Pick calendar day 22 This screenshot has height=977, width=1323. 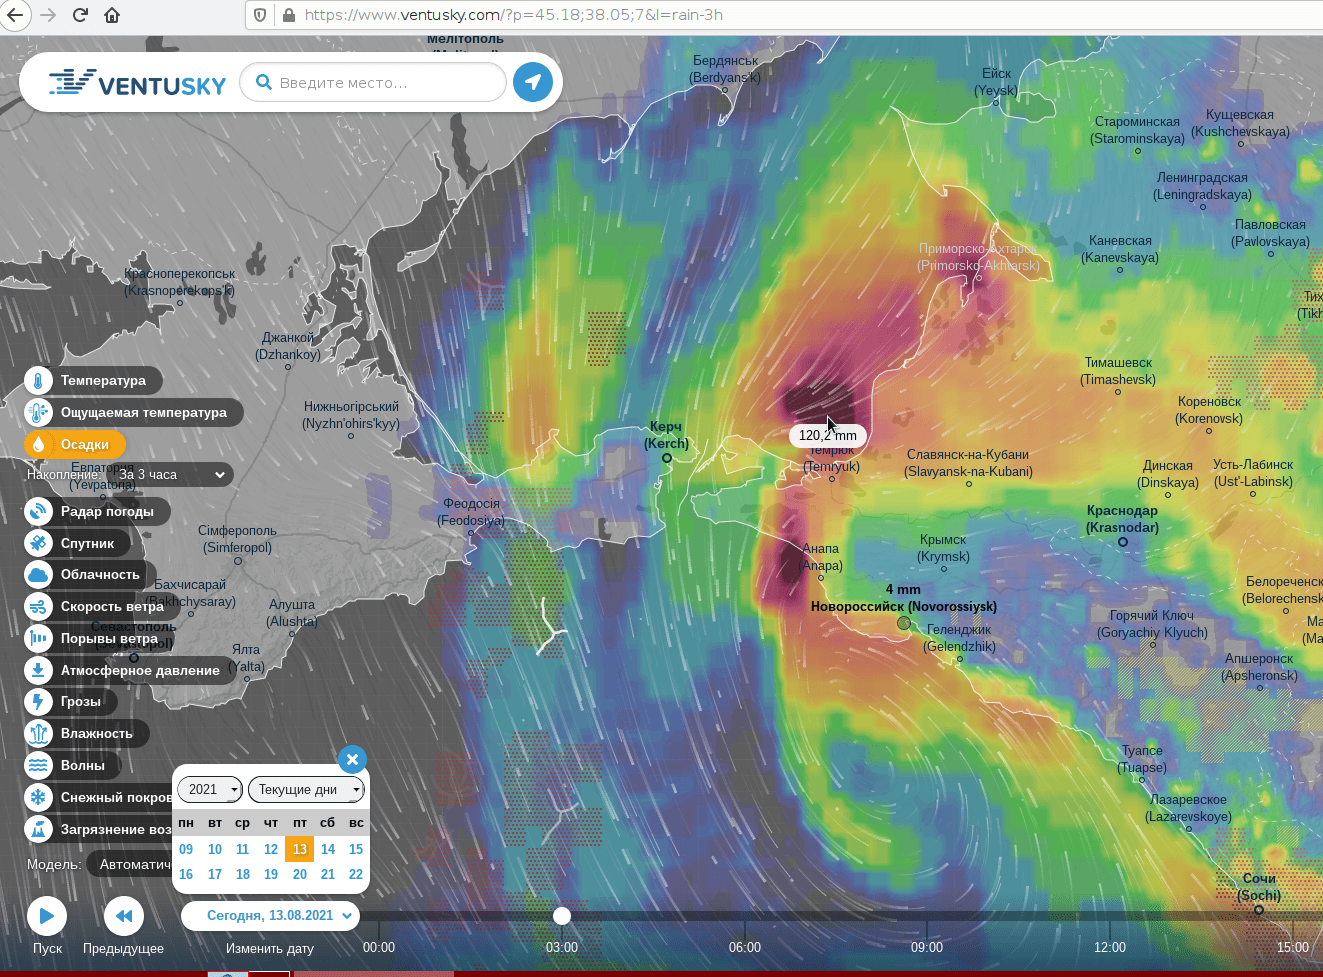click(356, 874)
